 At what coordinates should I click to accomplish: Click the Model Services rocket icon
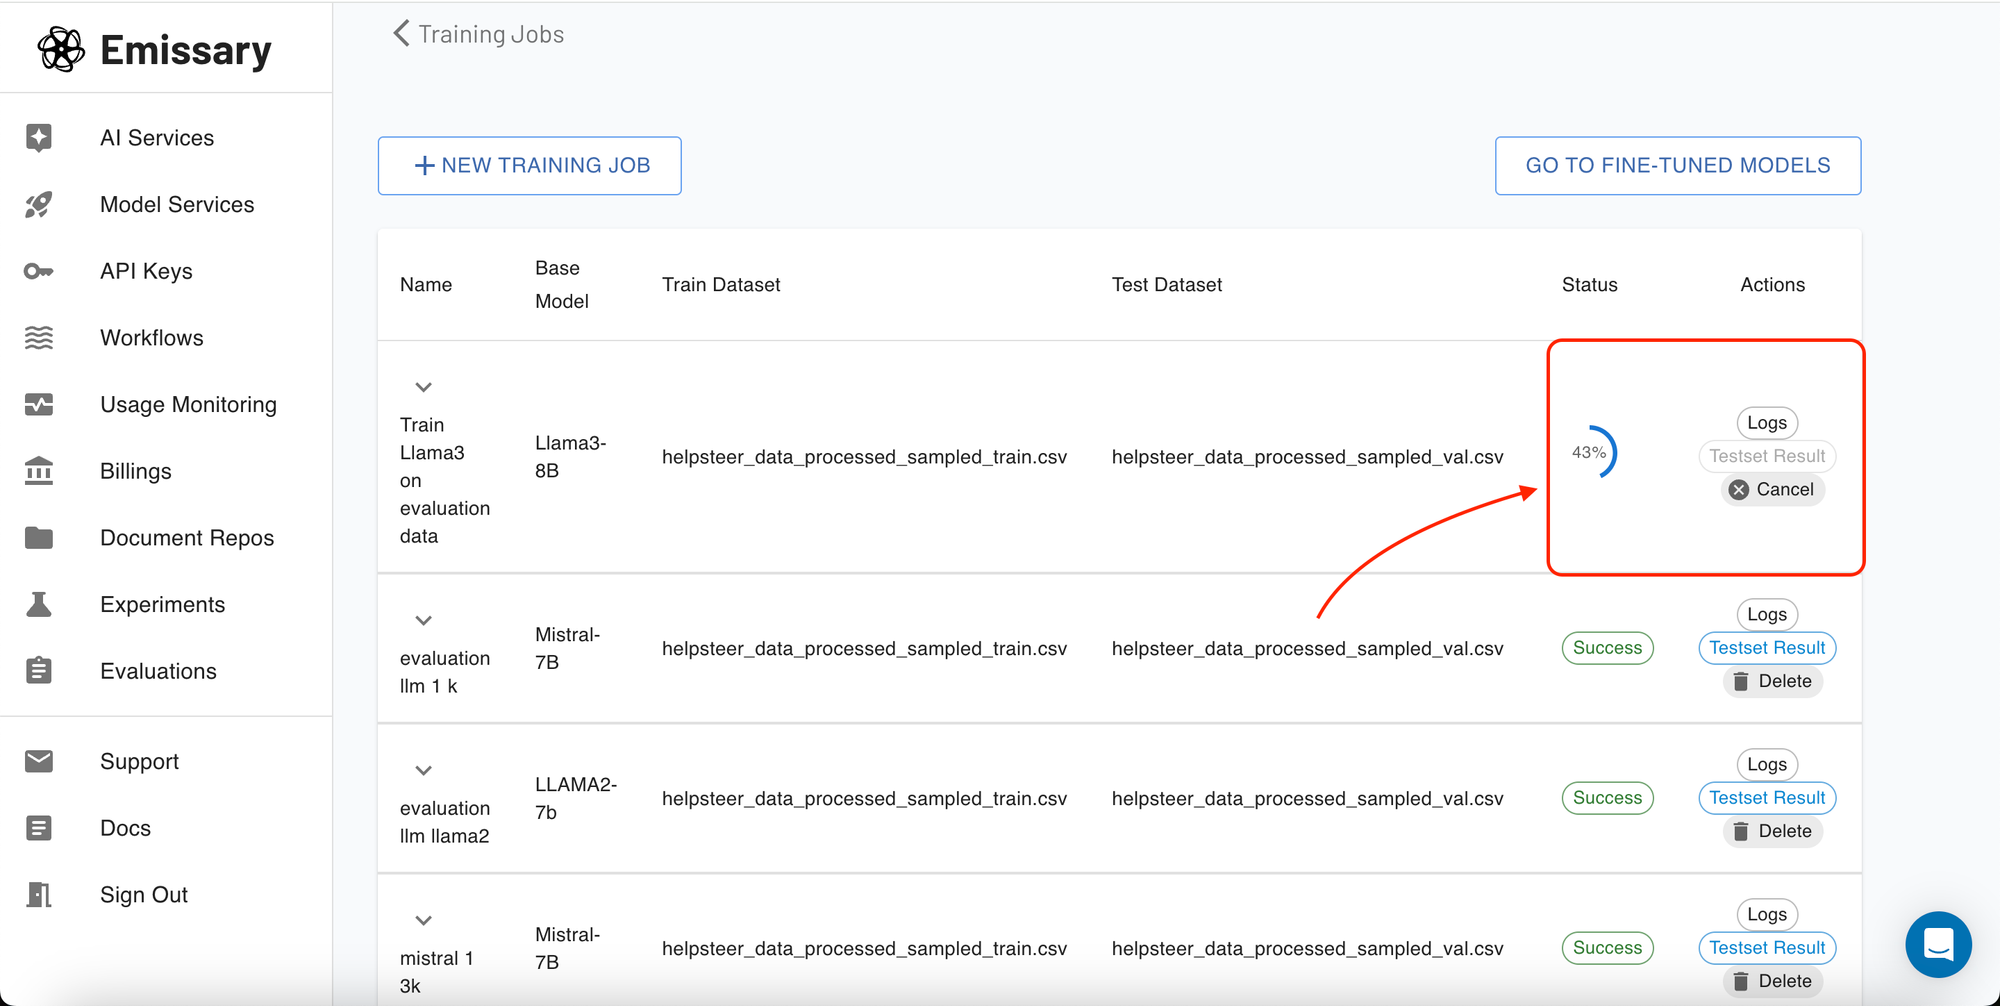pos(39,204)
